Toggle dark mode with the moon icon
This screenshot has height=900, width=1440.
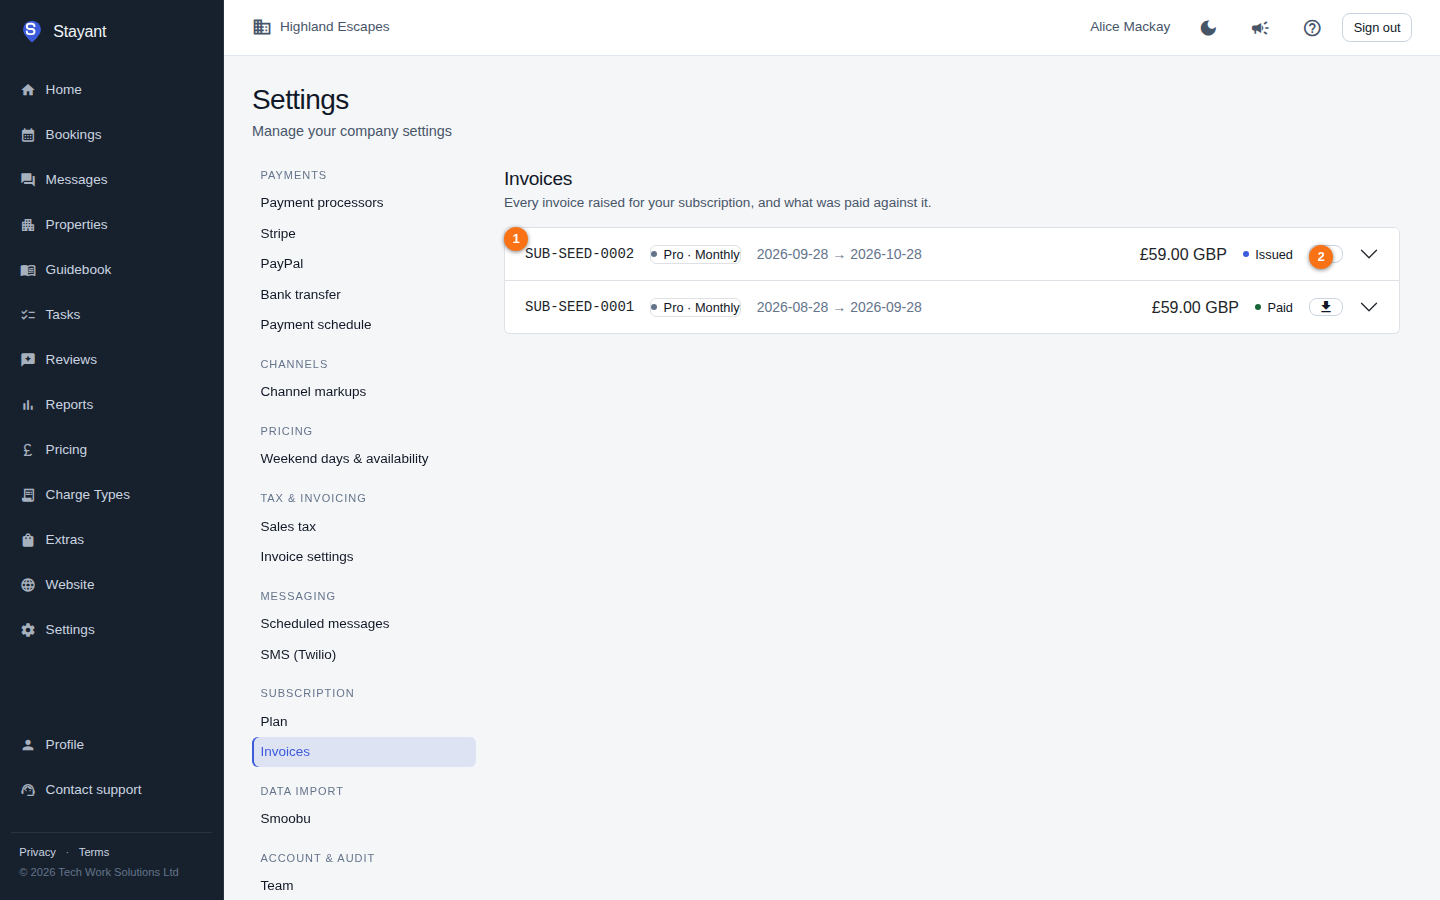pyautogui.click(x=1208, y=28)
